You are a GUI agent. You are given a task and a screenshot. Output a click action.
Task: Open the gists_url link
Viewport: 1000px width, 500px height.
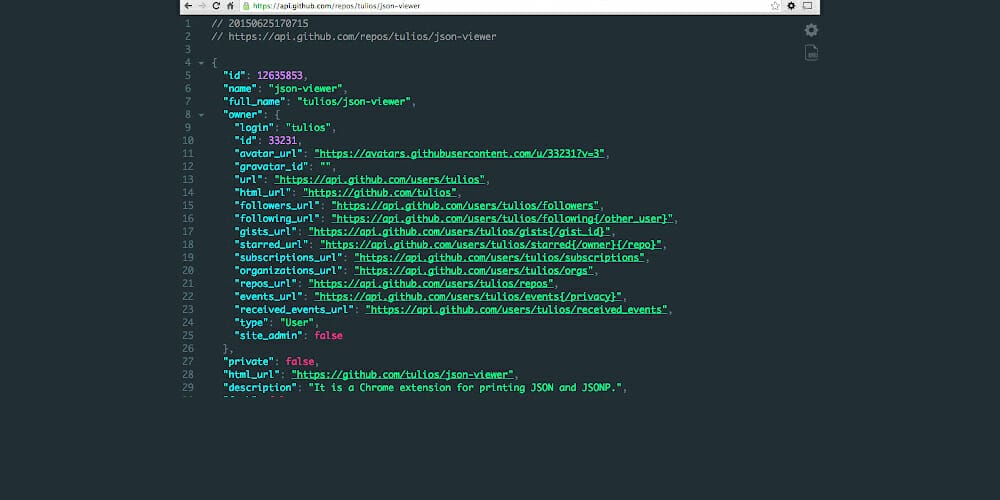coord(459,232)
